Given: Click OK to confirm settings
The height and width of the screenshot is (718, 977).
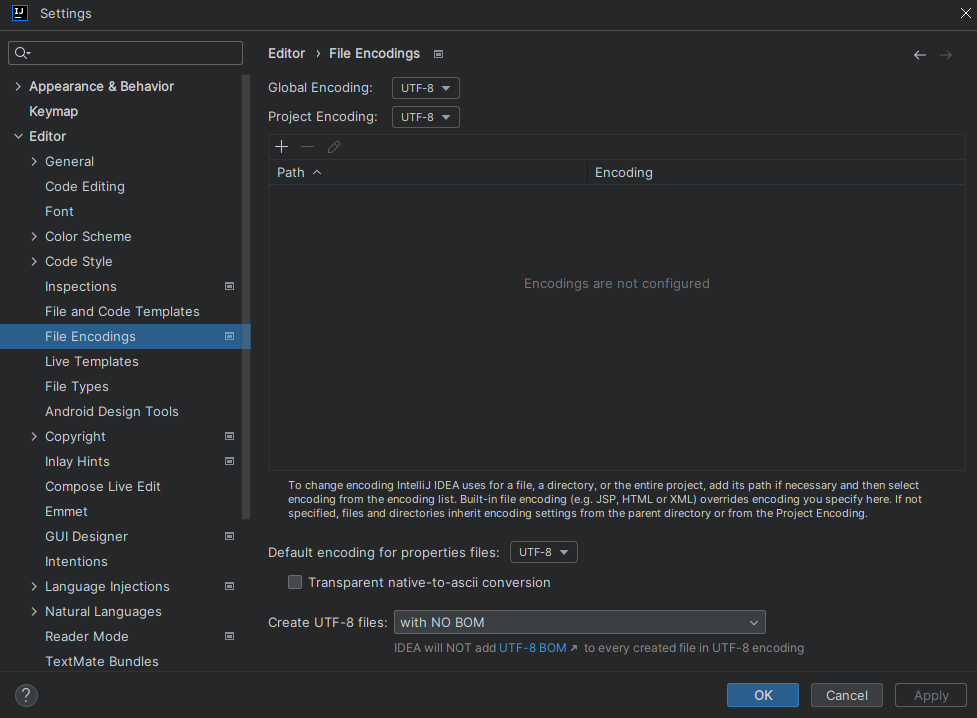Looking at the screenshot, I should [763, 695].
